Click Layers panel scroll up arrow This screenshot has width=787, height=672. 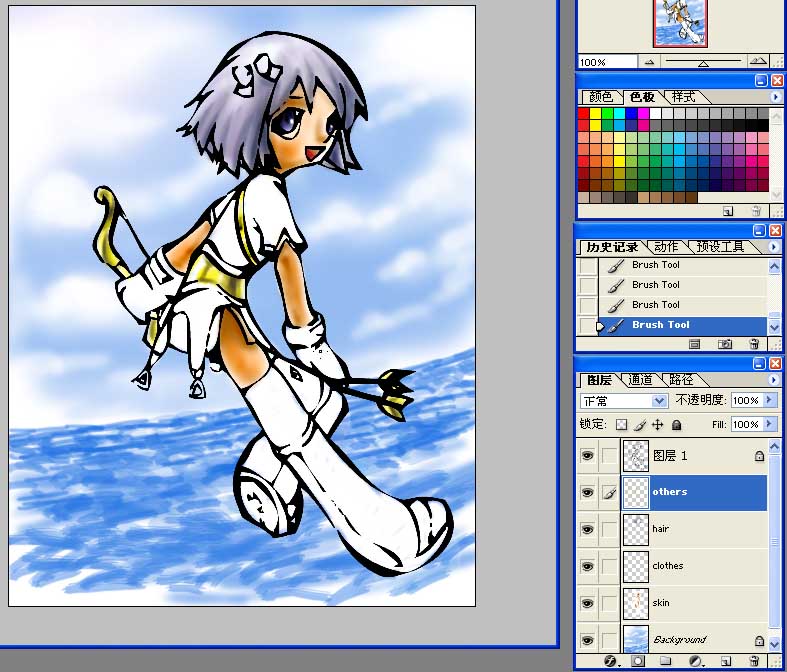774,446
